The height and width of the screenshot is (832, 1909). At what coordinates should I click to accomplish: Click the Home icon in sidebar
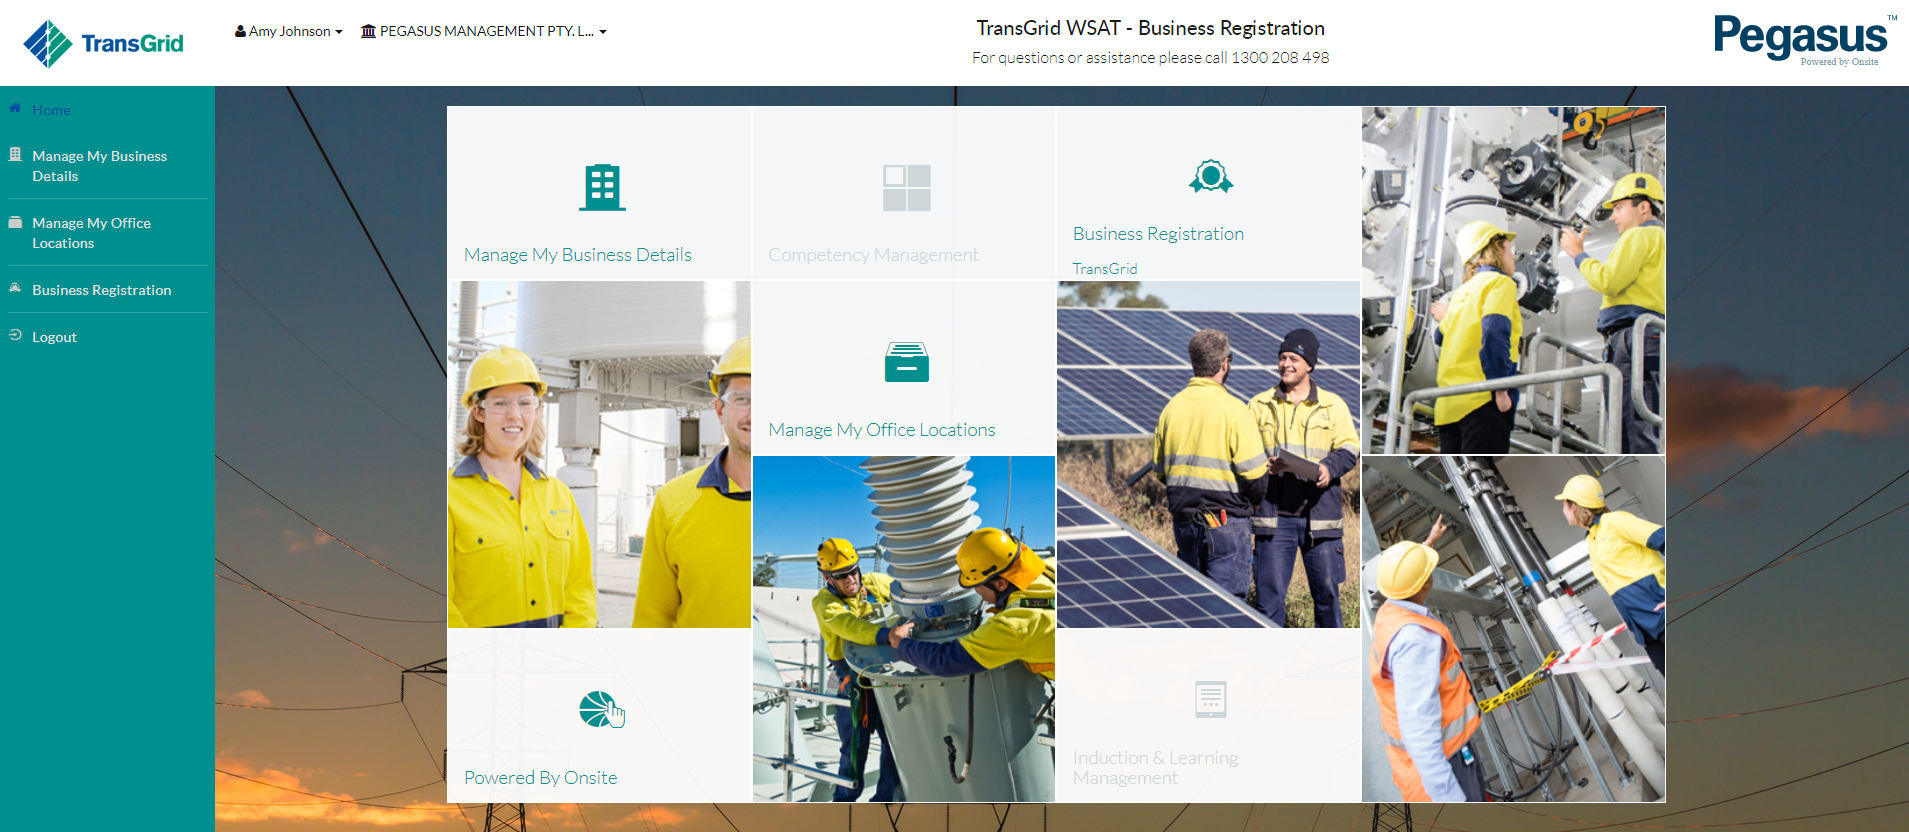[x=15, y=108]
